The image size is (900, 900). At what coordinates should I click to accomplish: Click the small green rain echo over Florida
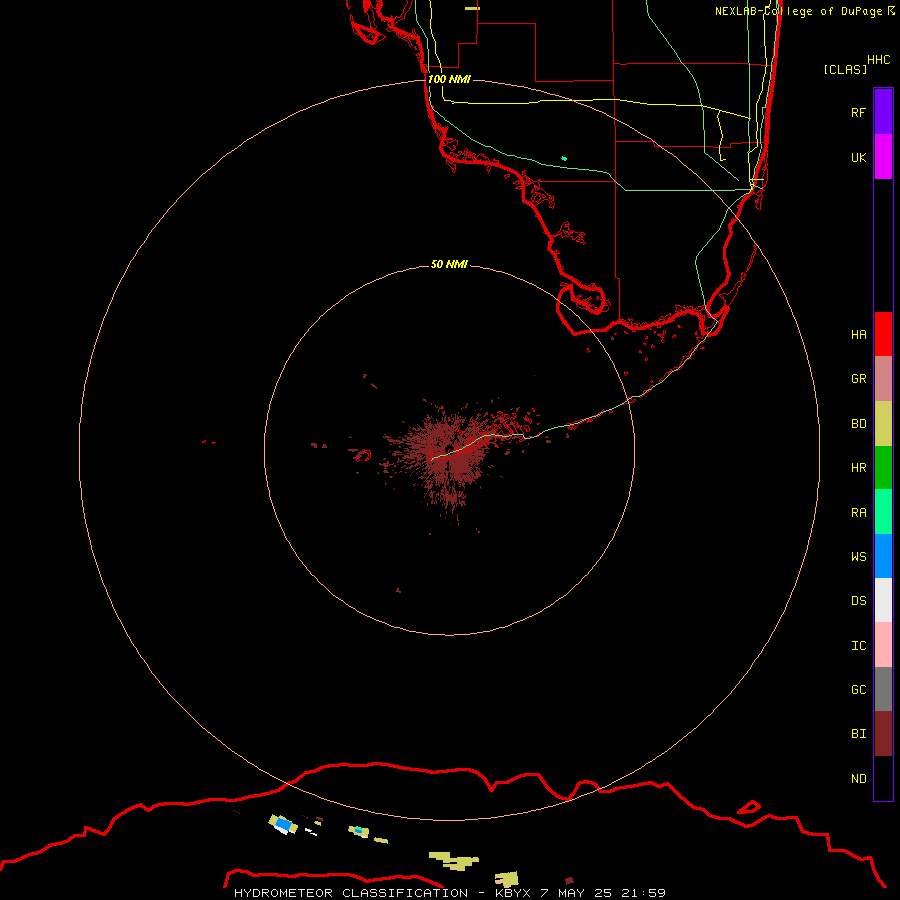564,158
